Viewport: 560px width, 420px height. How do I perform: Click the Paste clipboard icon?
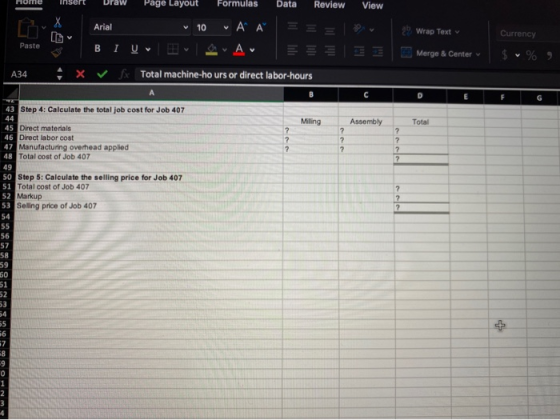(x=28, y=29)
